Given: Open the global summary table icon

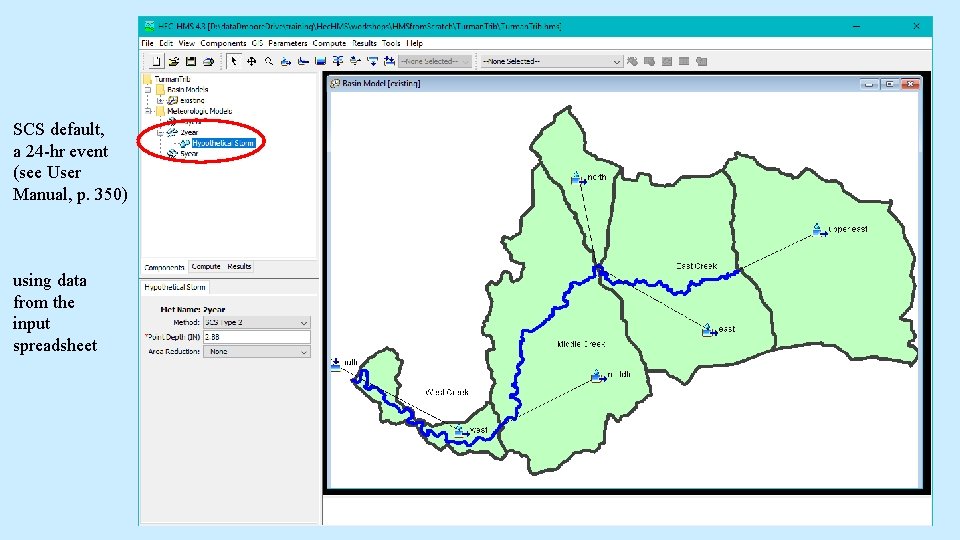Looking at the screenshot, I should pyautogui.click(x=650, y=61).
